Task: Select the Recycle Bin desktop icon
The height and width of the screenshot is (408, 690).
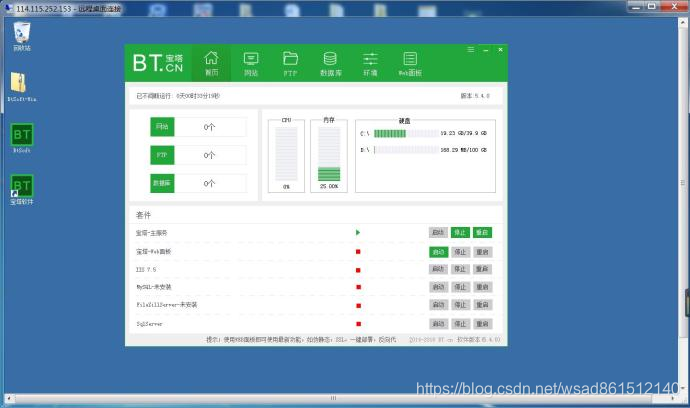Action: (x=22, y=37)
